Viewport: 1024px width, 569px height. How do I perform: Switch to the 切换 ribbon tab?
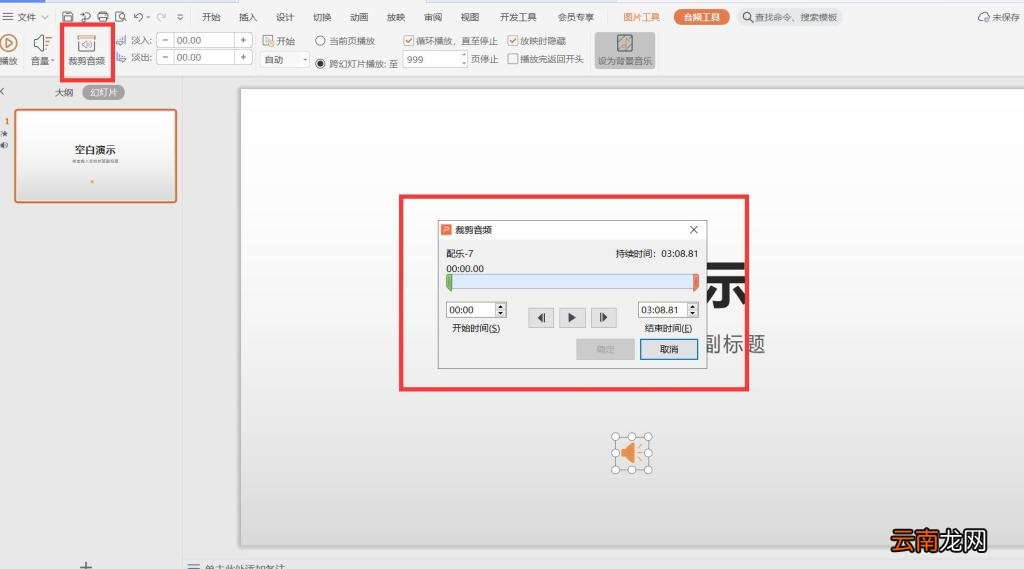click(x=322, y=17)
